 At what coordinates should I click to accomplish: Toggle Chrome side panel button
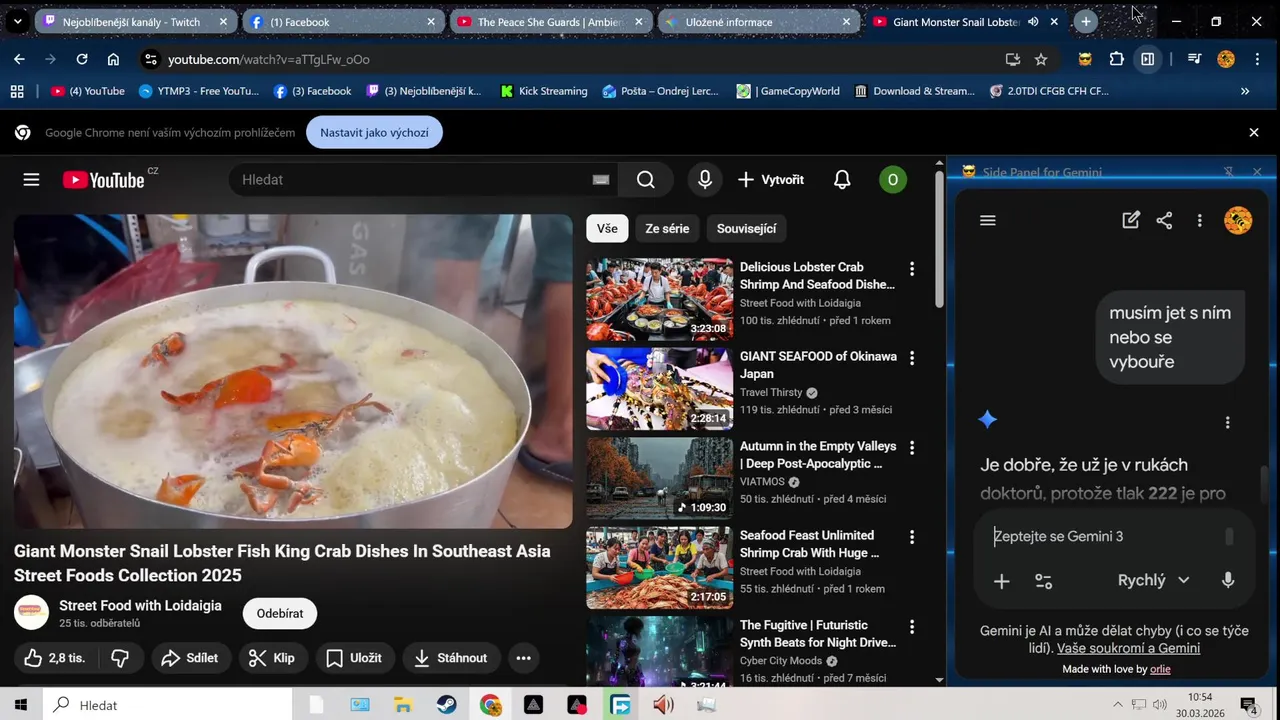[1148, 59]
